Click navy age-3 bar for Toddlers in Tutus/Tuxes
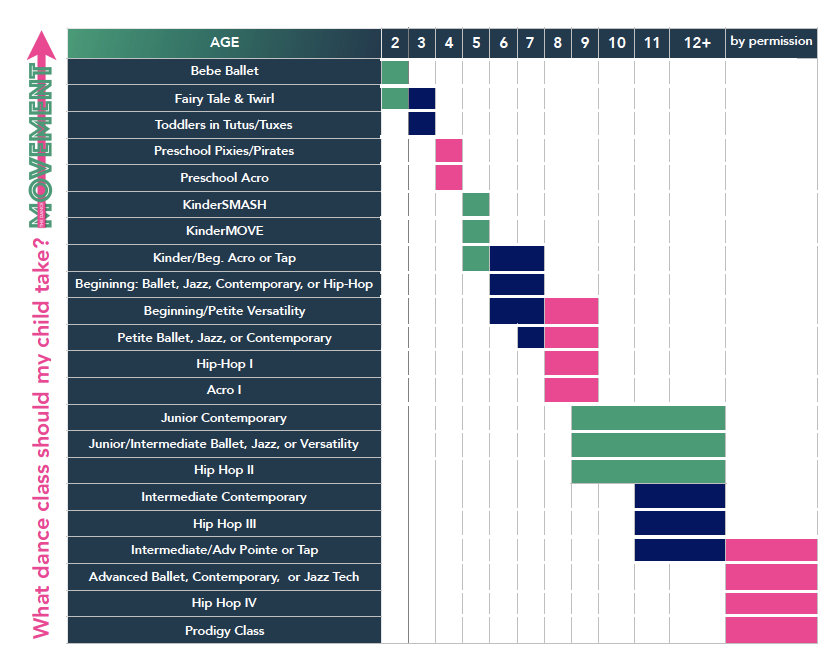The width and height of the screenshot is (839, 660). tap(422, 123)
